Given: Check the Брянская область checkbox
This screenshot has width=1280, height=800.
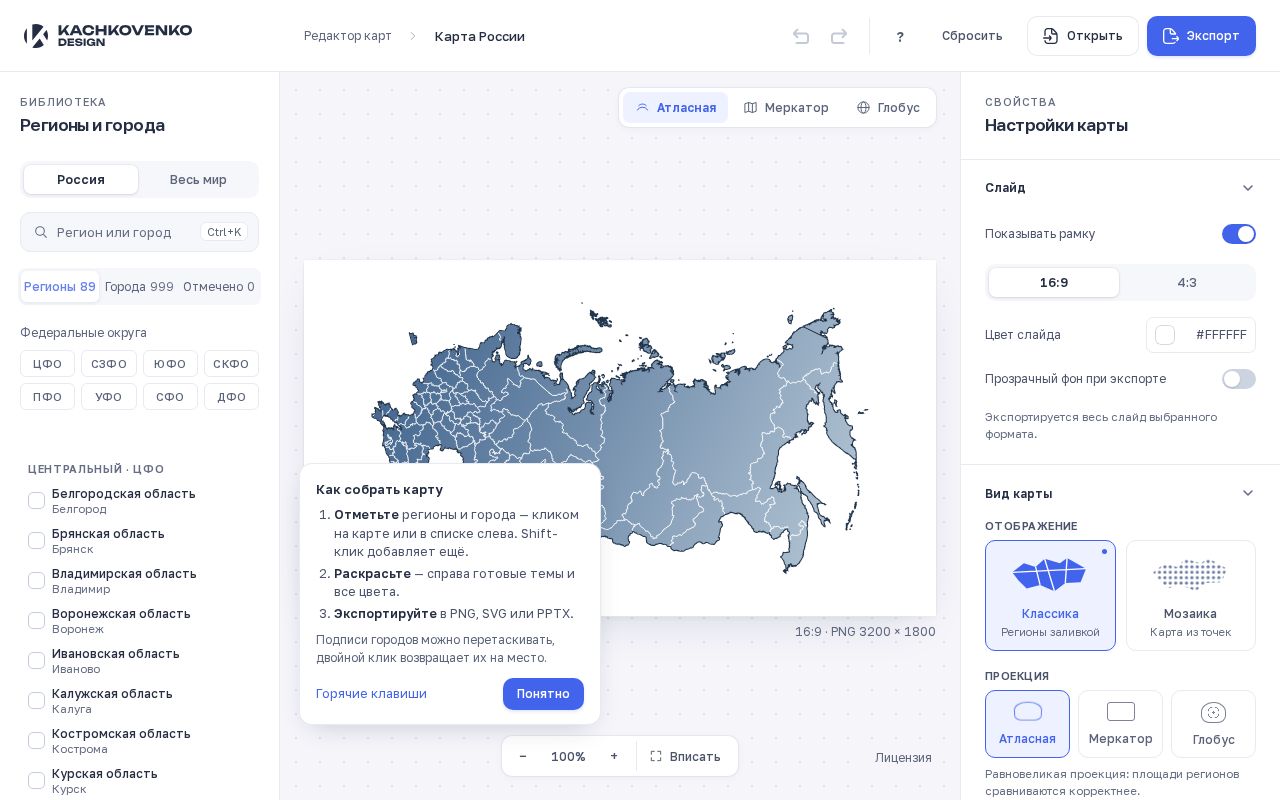Looking at the screenshot, I should (36, 541).
